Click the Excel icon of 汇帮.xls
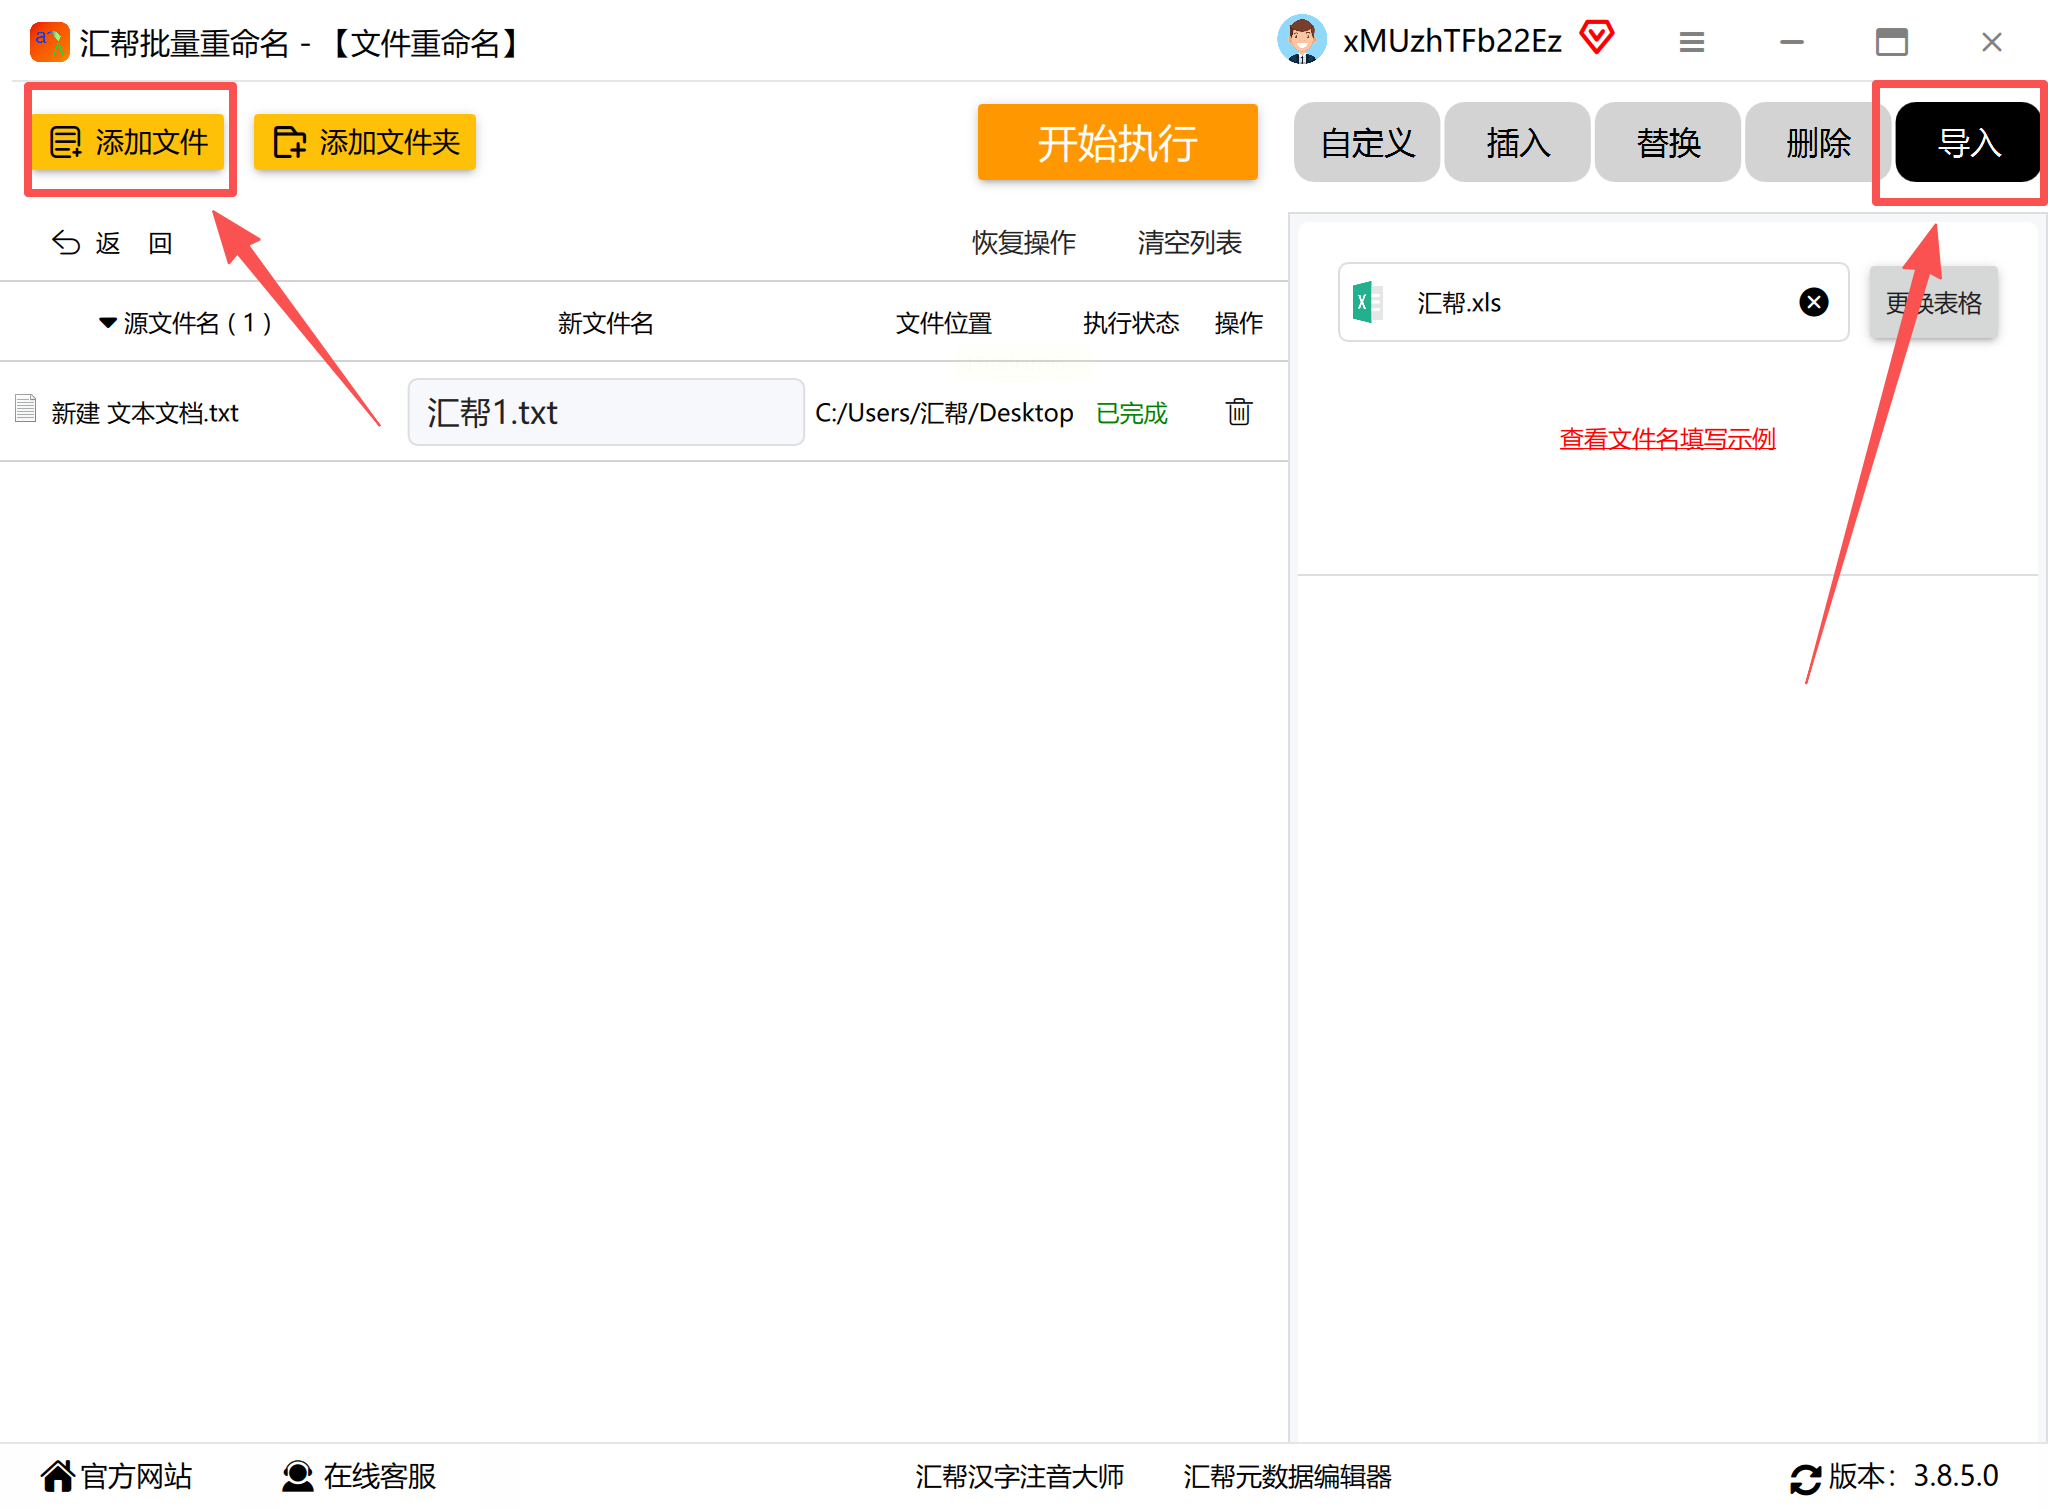This screenshot has width=2048, height=1510. 1366,302
